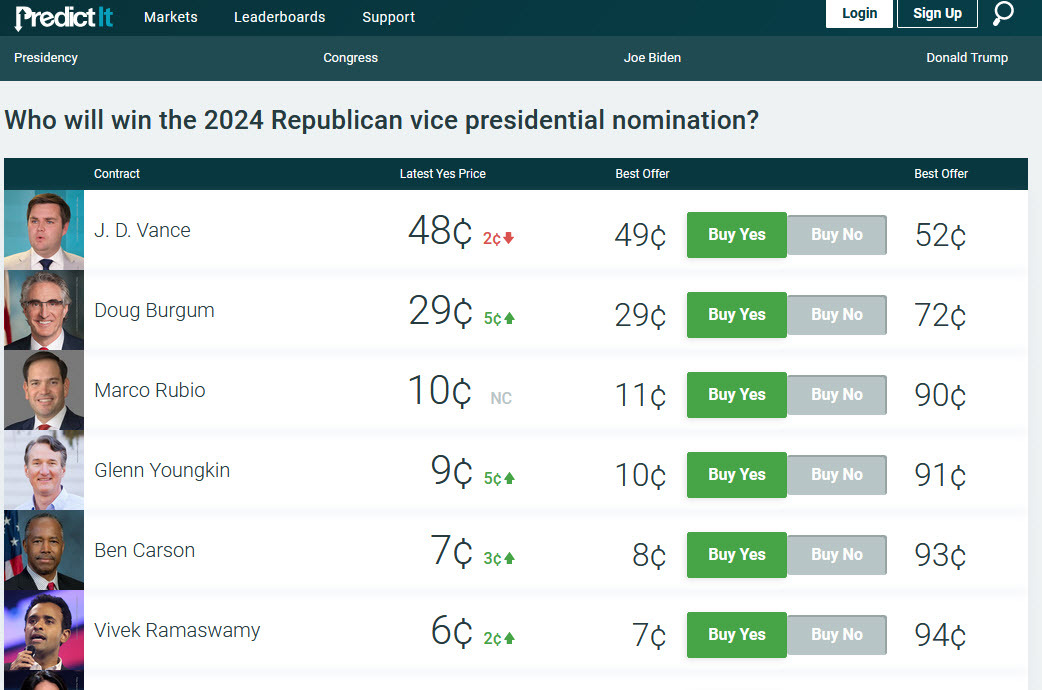This screenshot has height=690, width=1042.
Task: Open the Joe Biden markets tab
Action: tap(652, 58)
